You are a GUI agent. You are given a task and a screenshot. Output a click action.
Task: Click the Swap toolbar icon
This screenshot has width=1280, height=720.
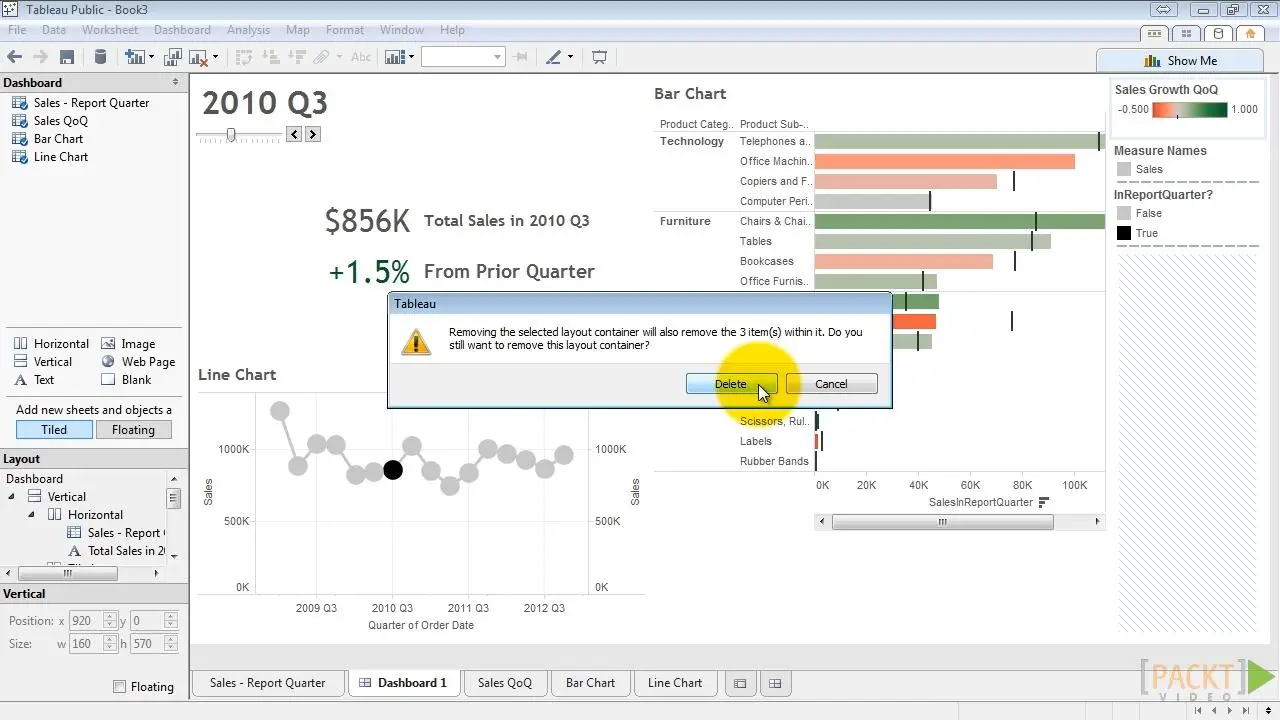(243, 57)
